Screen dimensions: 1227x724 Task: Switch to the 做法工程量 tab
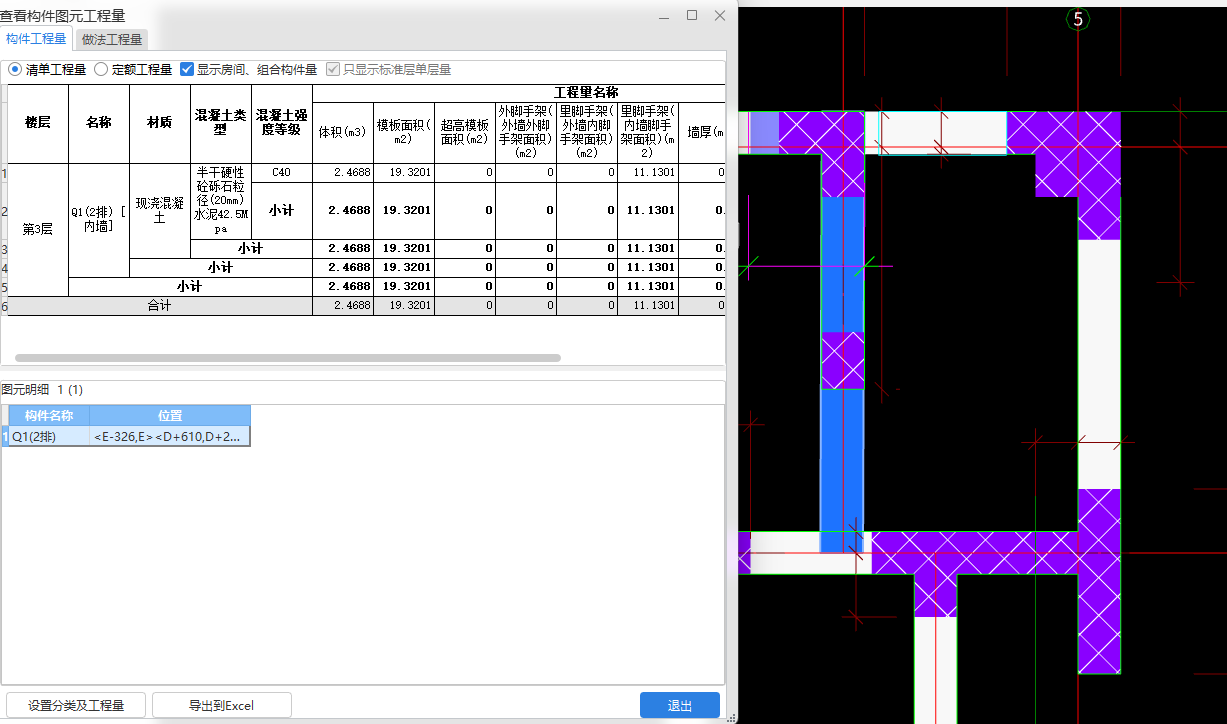point(112,39)
